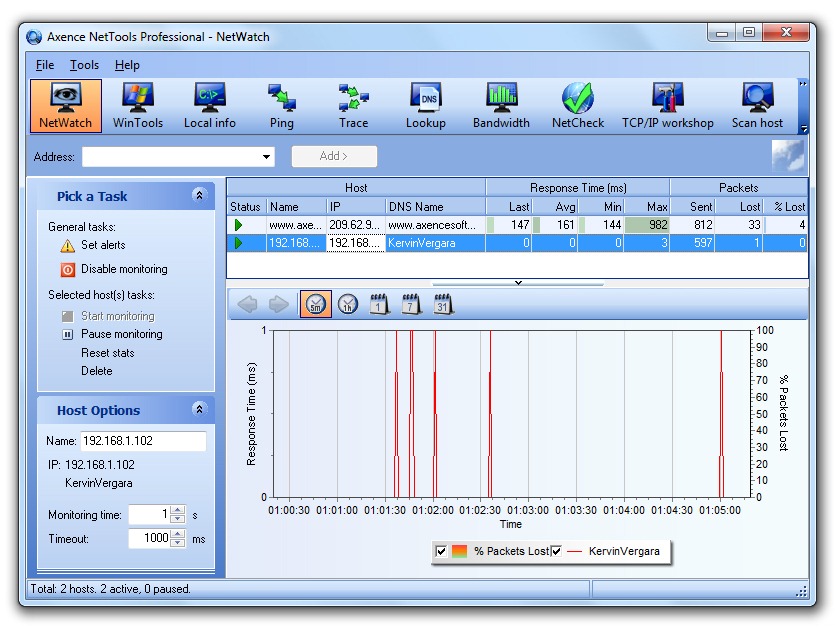Collapse the Host Options panel
Viewport: 837px width, 628px height.
click(199, 410)
